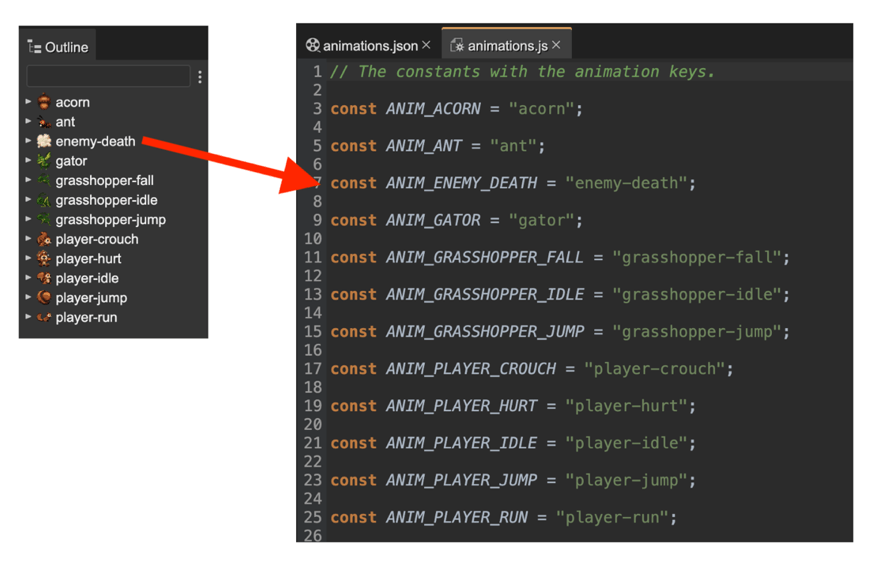Open the Outline panel three-dot menu
The width and height of the screenshot is (873, 562).
[200, 76]
